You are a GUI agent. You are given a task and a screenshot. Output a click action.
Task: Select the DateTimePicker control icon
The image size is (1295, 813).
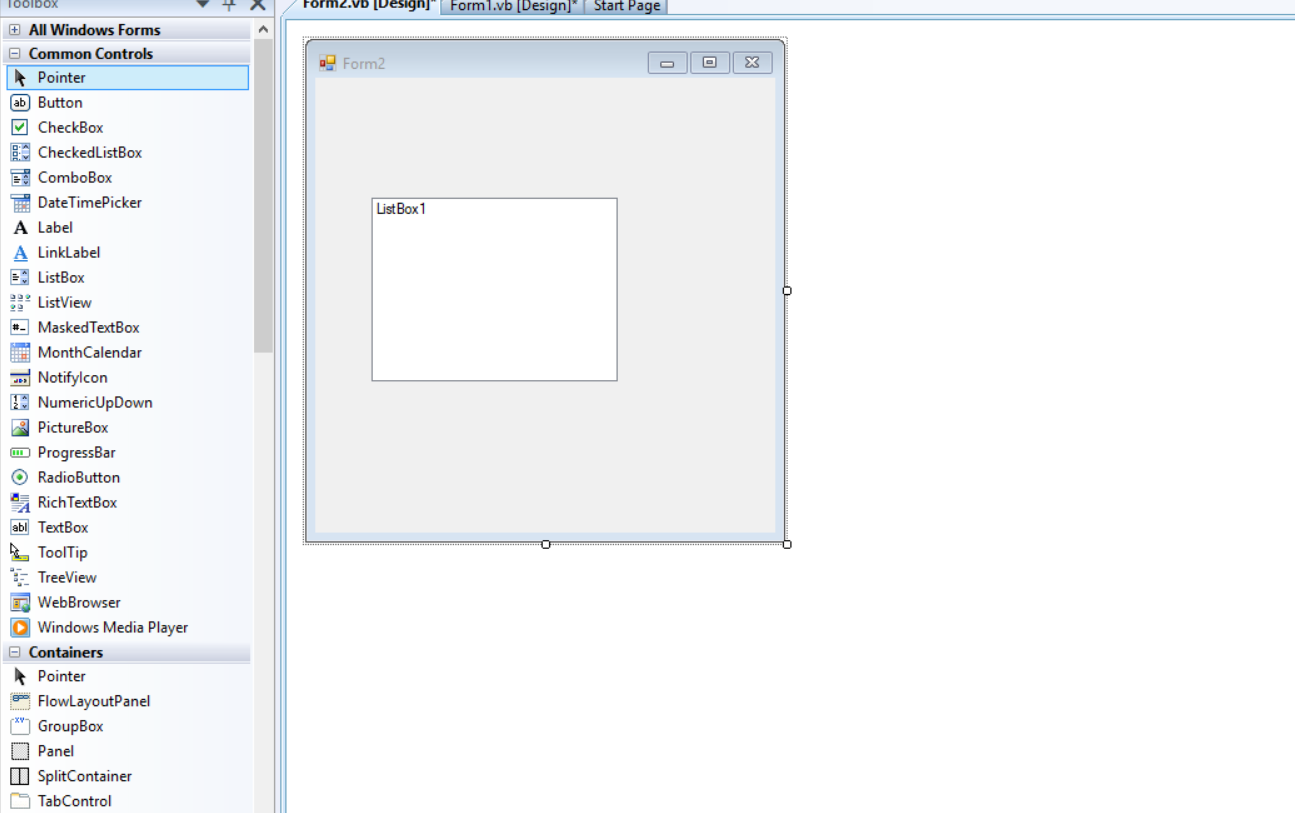click(x=80, y=202)
